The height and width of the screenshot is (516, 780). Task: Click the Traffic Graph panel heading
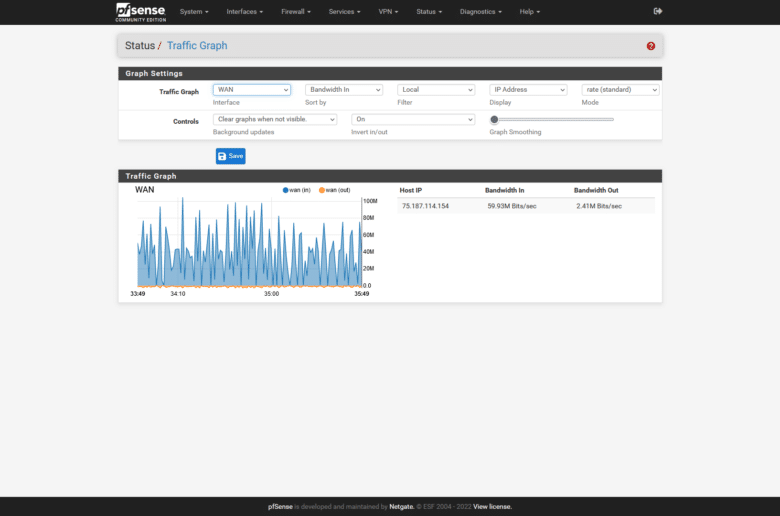coord(390,176)
